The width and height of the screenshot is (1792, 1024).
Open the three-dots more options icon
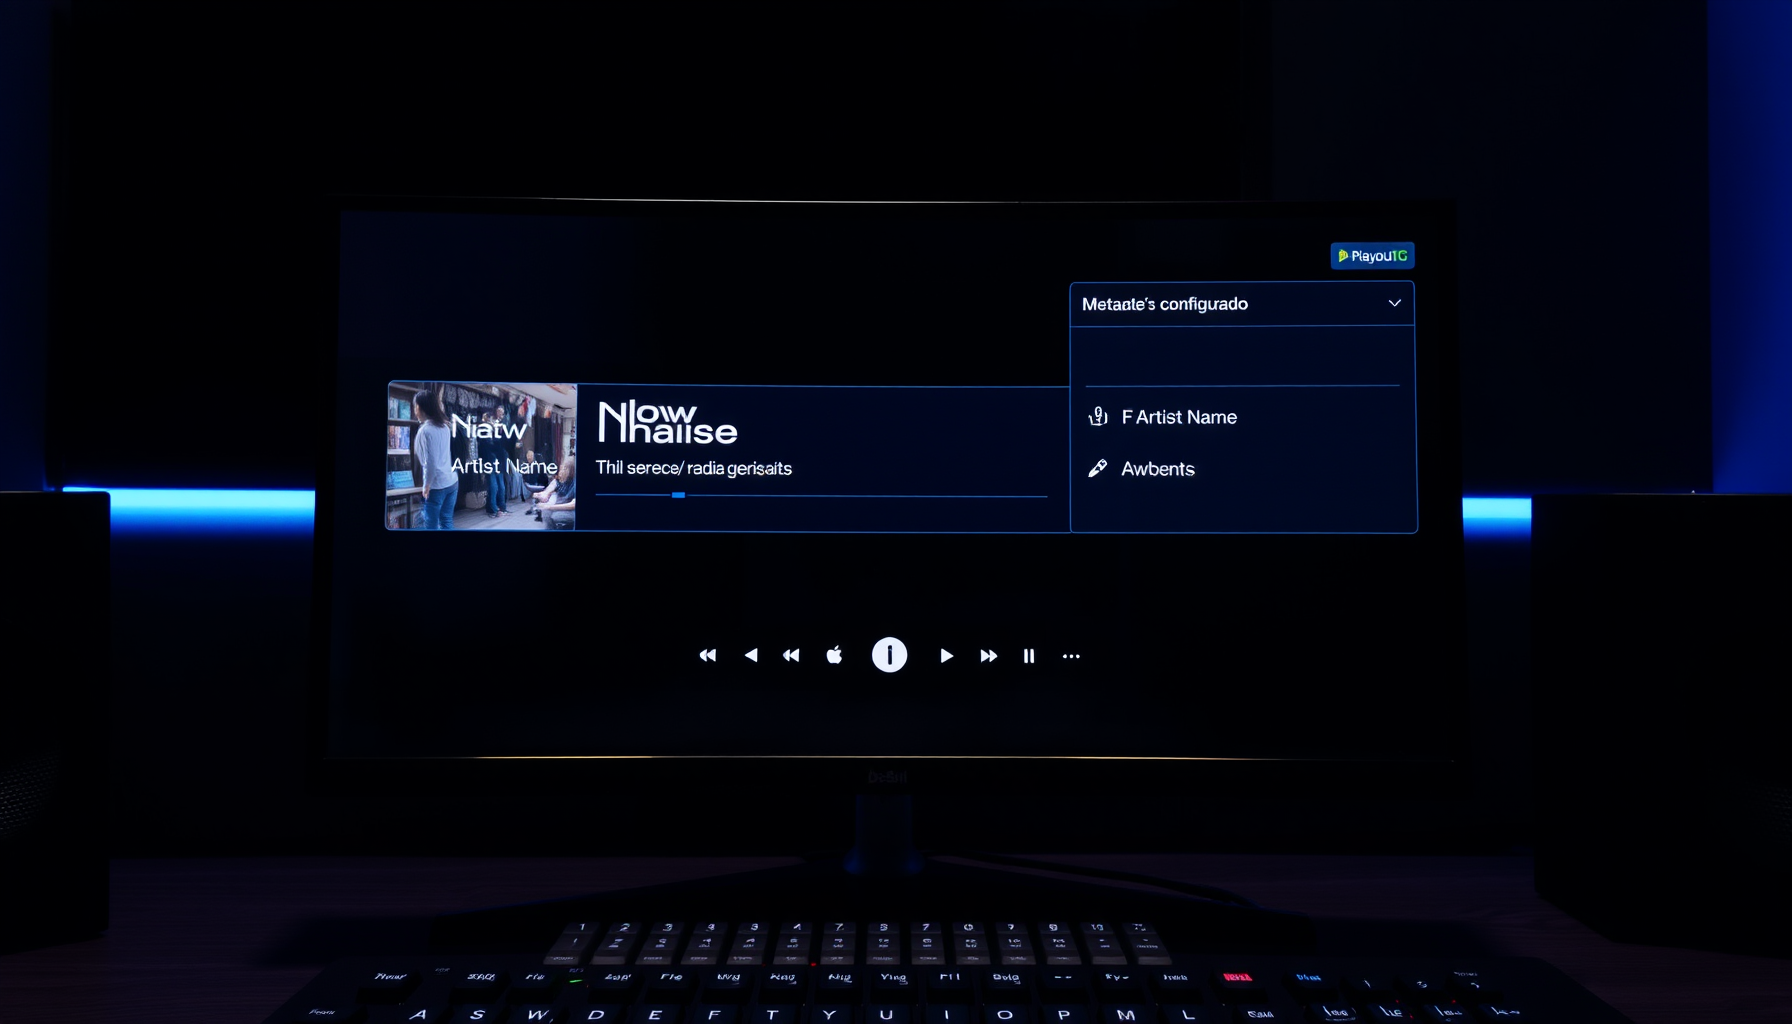(x=1071, y=656)
